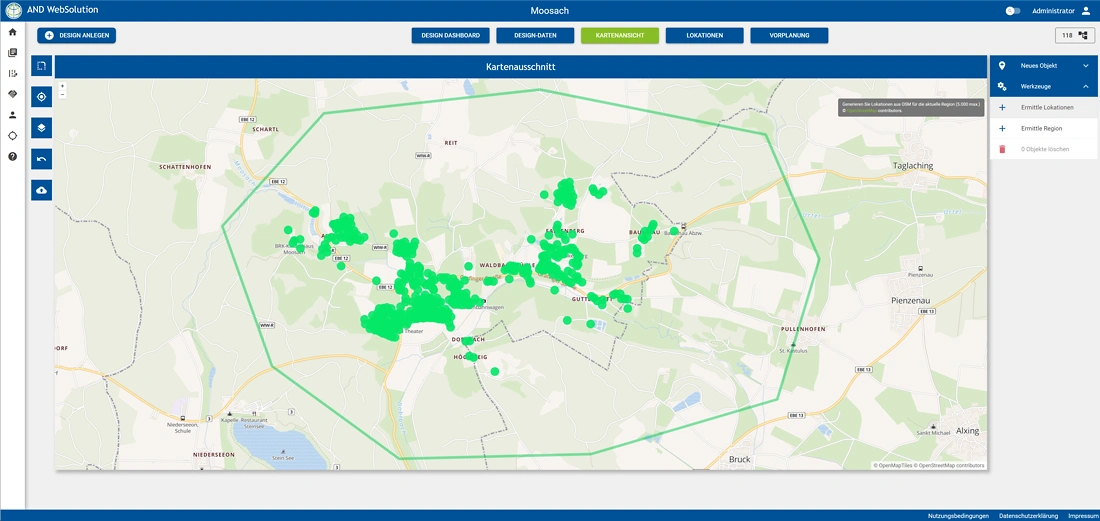Click the cloud upload tool button

[41, 190]
